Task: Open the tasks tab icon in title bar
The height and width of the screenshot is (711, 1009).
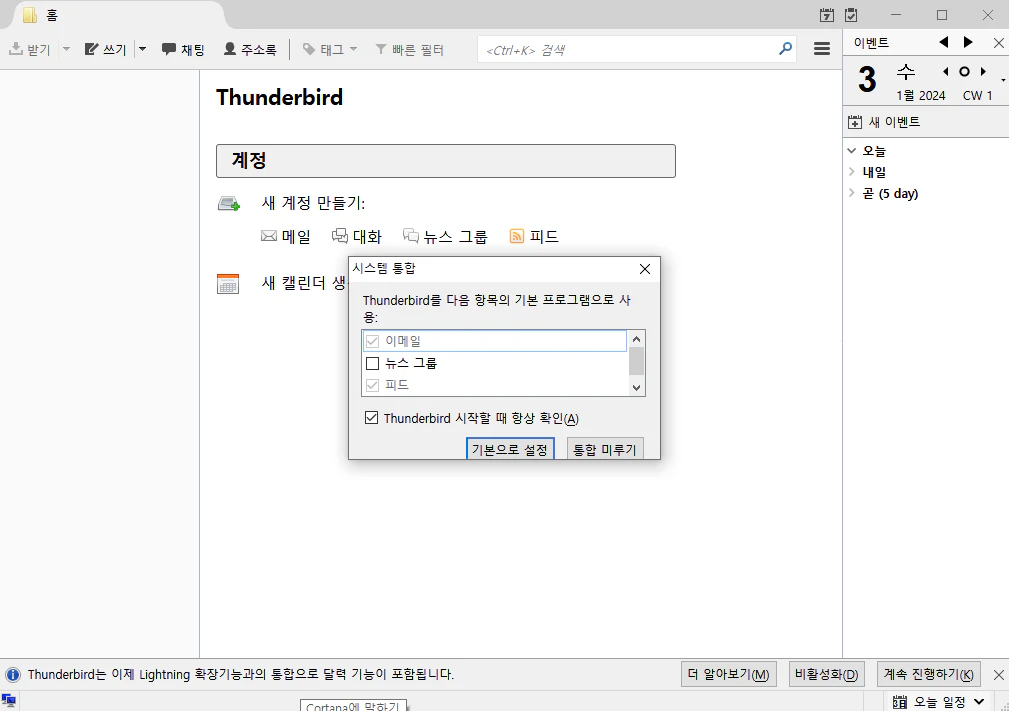Action: (851, 15)
